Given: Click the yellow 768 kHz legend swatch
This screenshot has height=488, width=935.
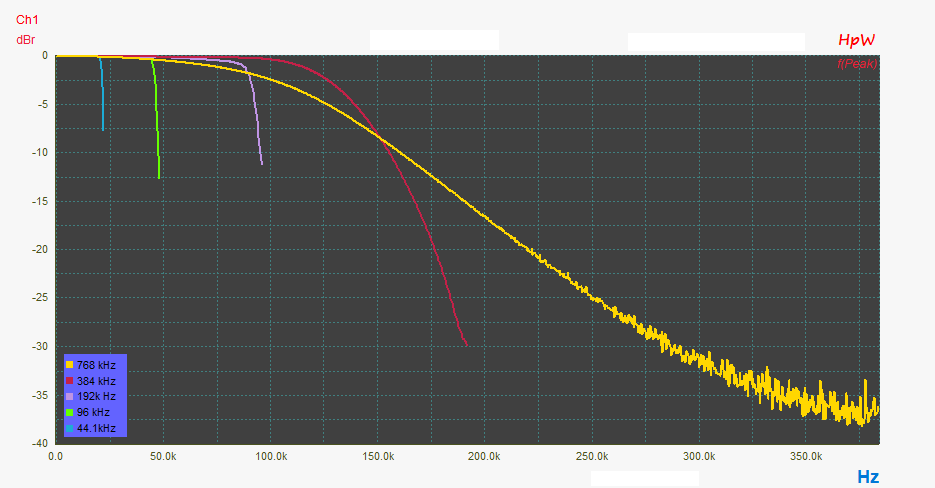Looking at the screenshot, I should pos(70,365).
